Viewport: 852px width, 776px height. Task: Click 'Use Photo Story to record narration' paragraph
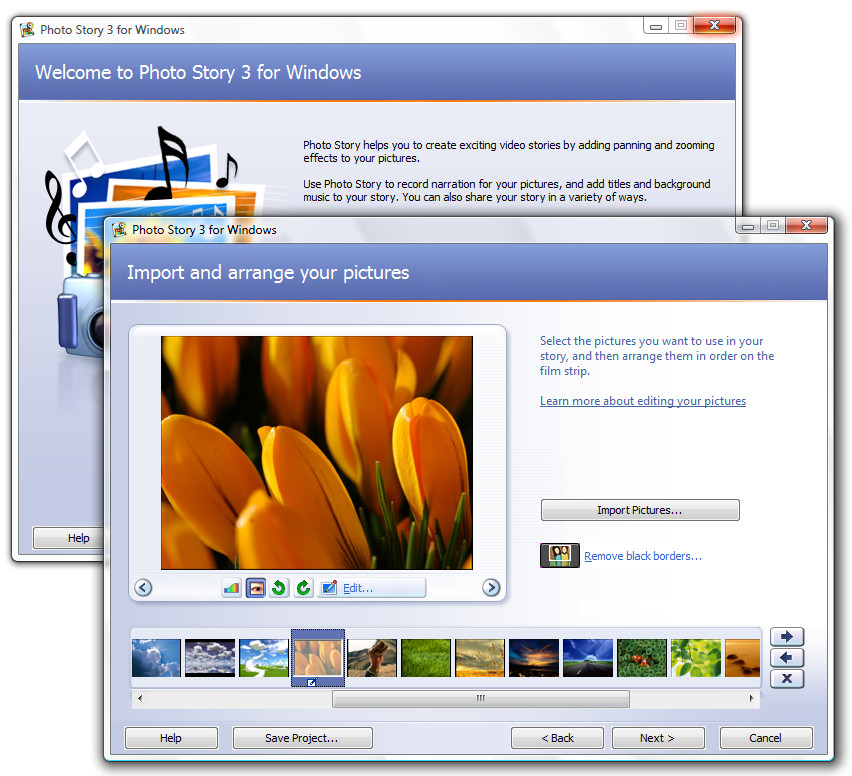click(506, 191)
